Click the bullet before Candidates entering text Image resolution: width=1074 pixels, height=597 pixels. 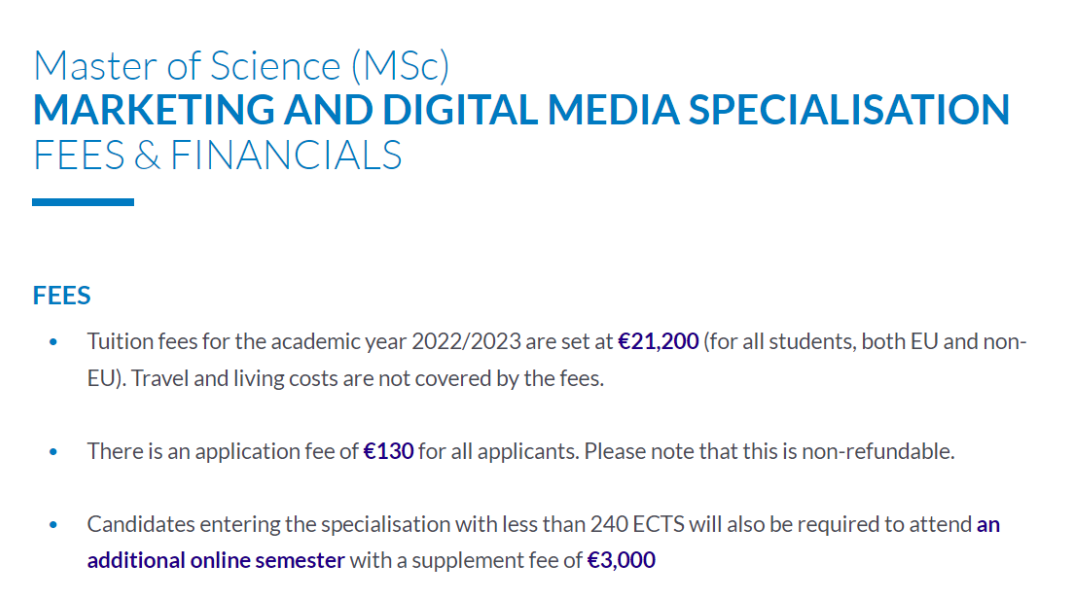click(53, 525)
